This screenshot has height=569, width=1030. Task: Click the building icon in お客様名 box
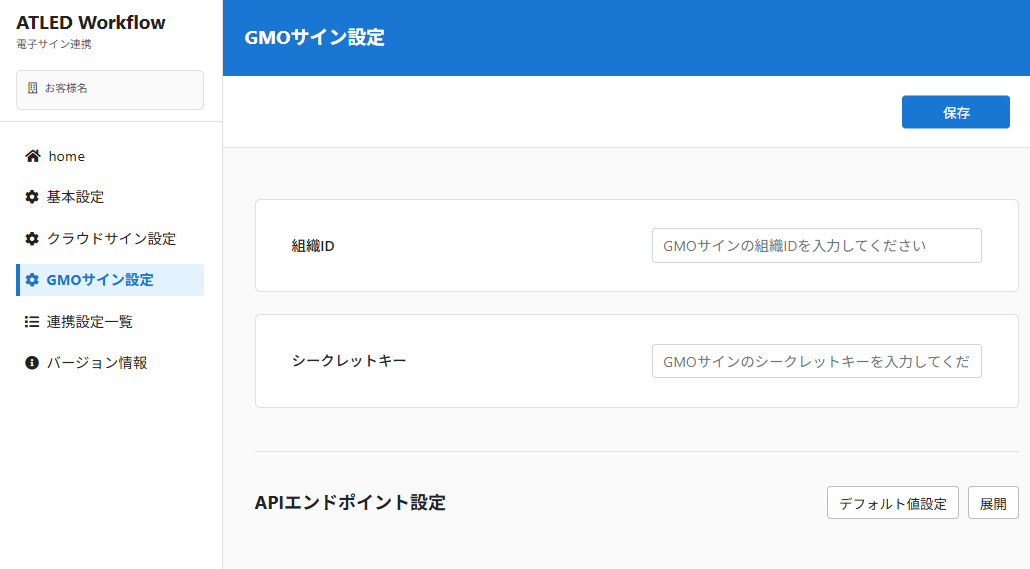(x=32, y=88)
